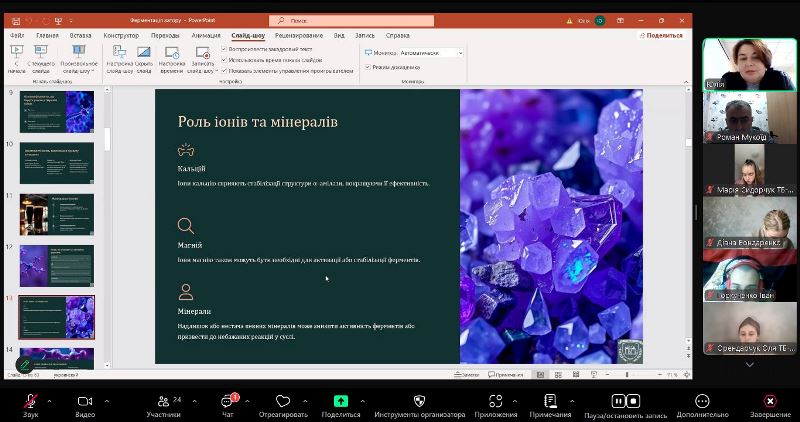Unmute the Zoom microphone (Звук)

[30, 400]
